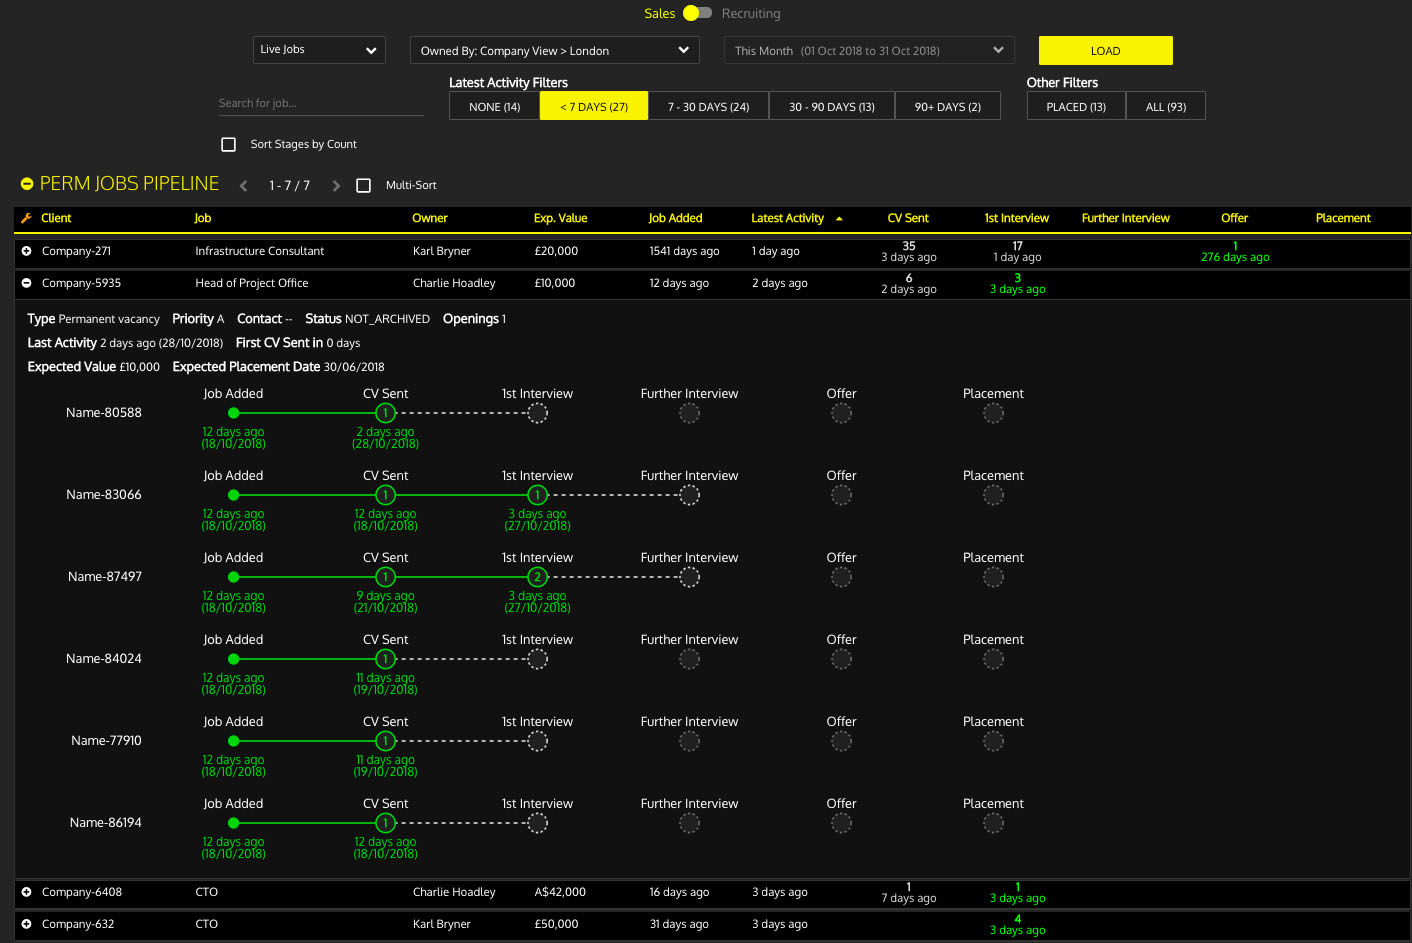
Task: Select the 90+ DAYS (2) filter
Action: point(947,106)
